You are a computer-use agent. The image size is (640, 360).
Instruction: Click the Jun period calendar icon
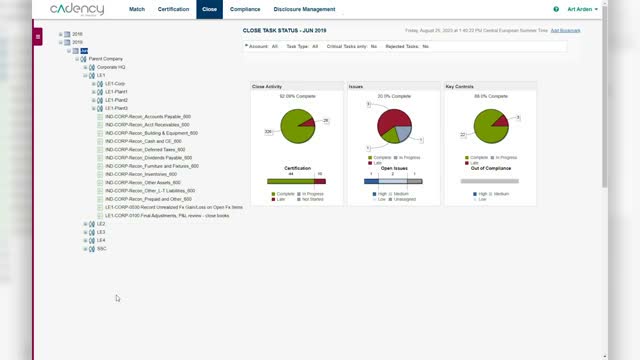pyautogui.click(x=76, y=51)
